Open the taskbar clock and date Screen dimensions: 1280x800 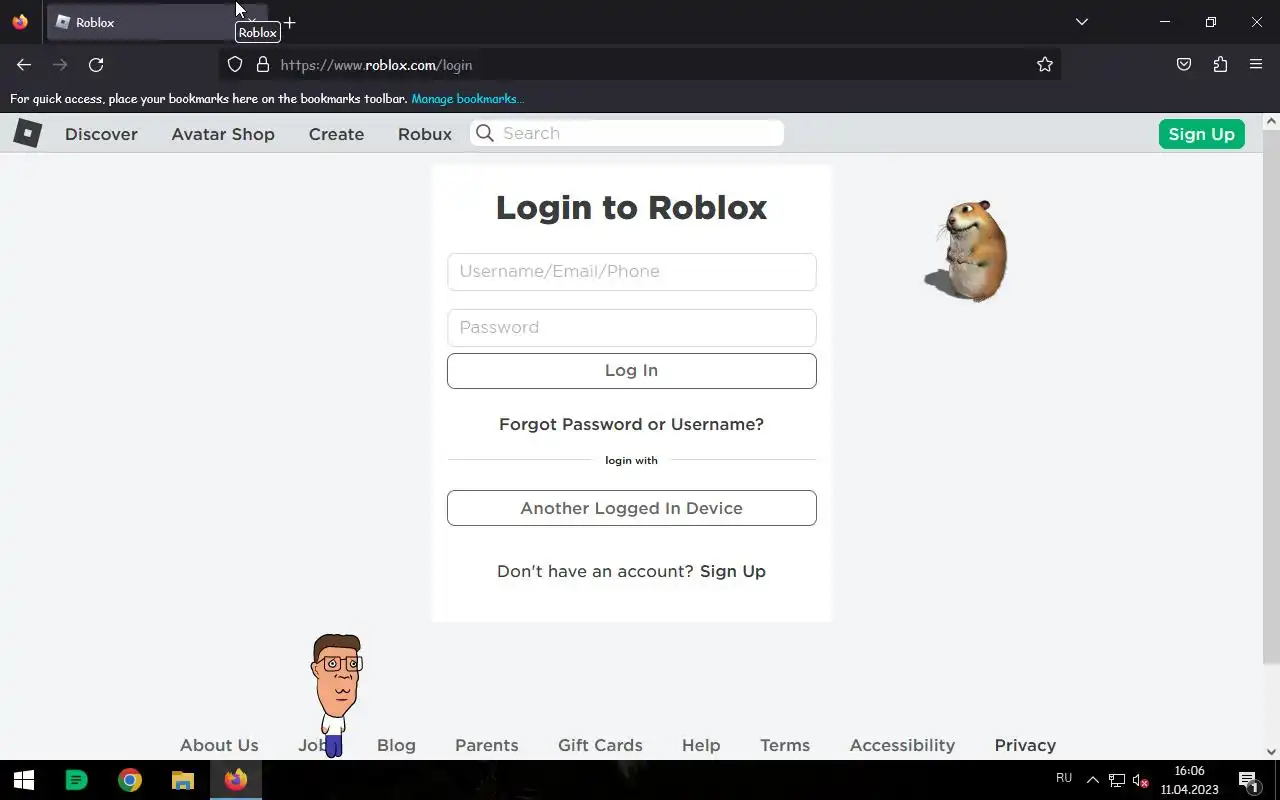(x=1189, y=780)
